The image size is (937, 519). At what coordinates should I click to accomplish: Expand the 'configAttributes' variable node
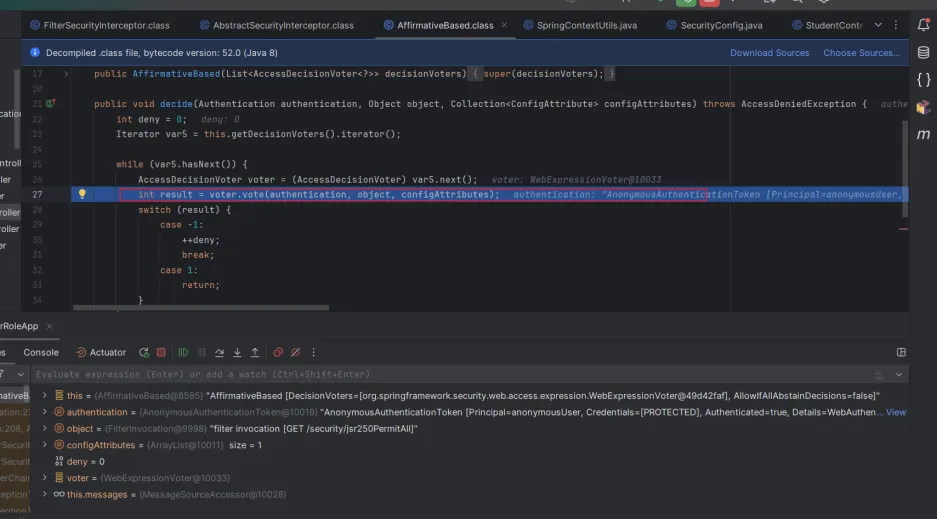(x=46, y=445)
